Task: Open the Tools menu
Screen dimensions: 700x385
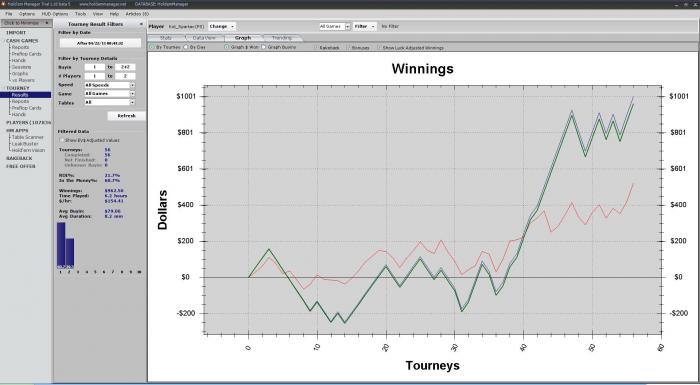Action: pyautogui.click(x=80, y=14)
